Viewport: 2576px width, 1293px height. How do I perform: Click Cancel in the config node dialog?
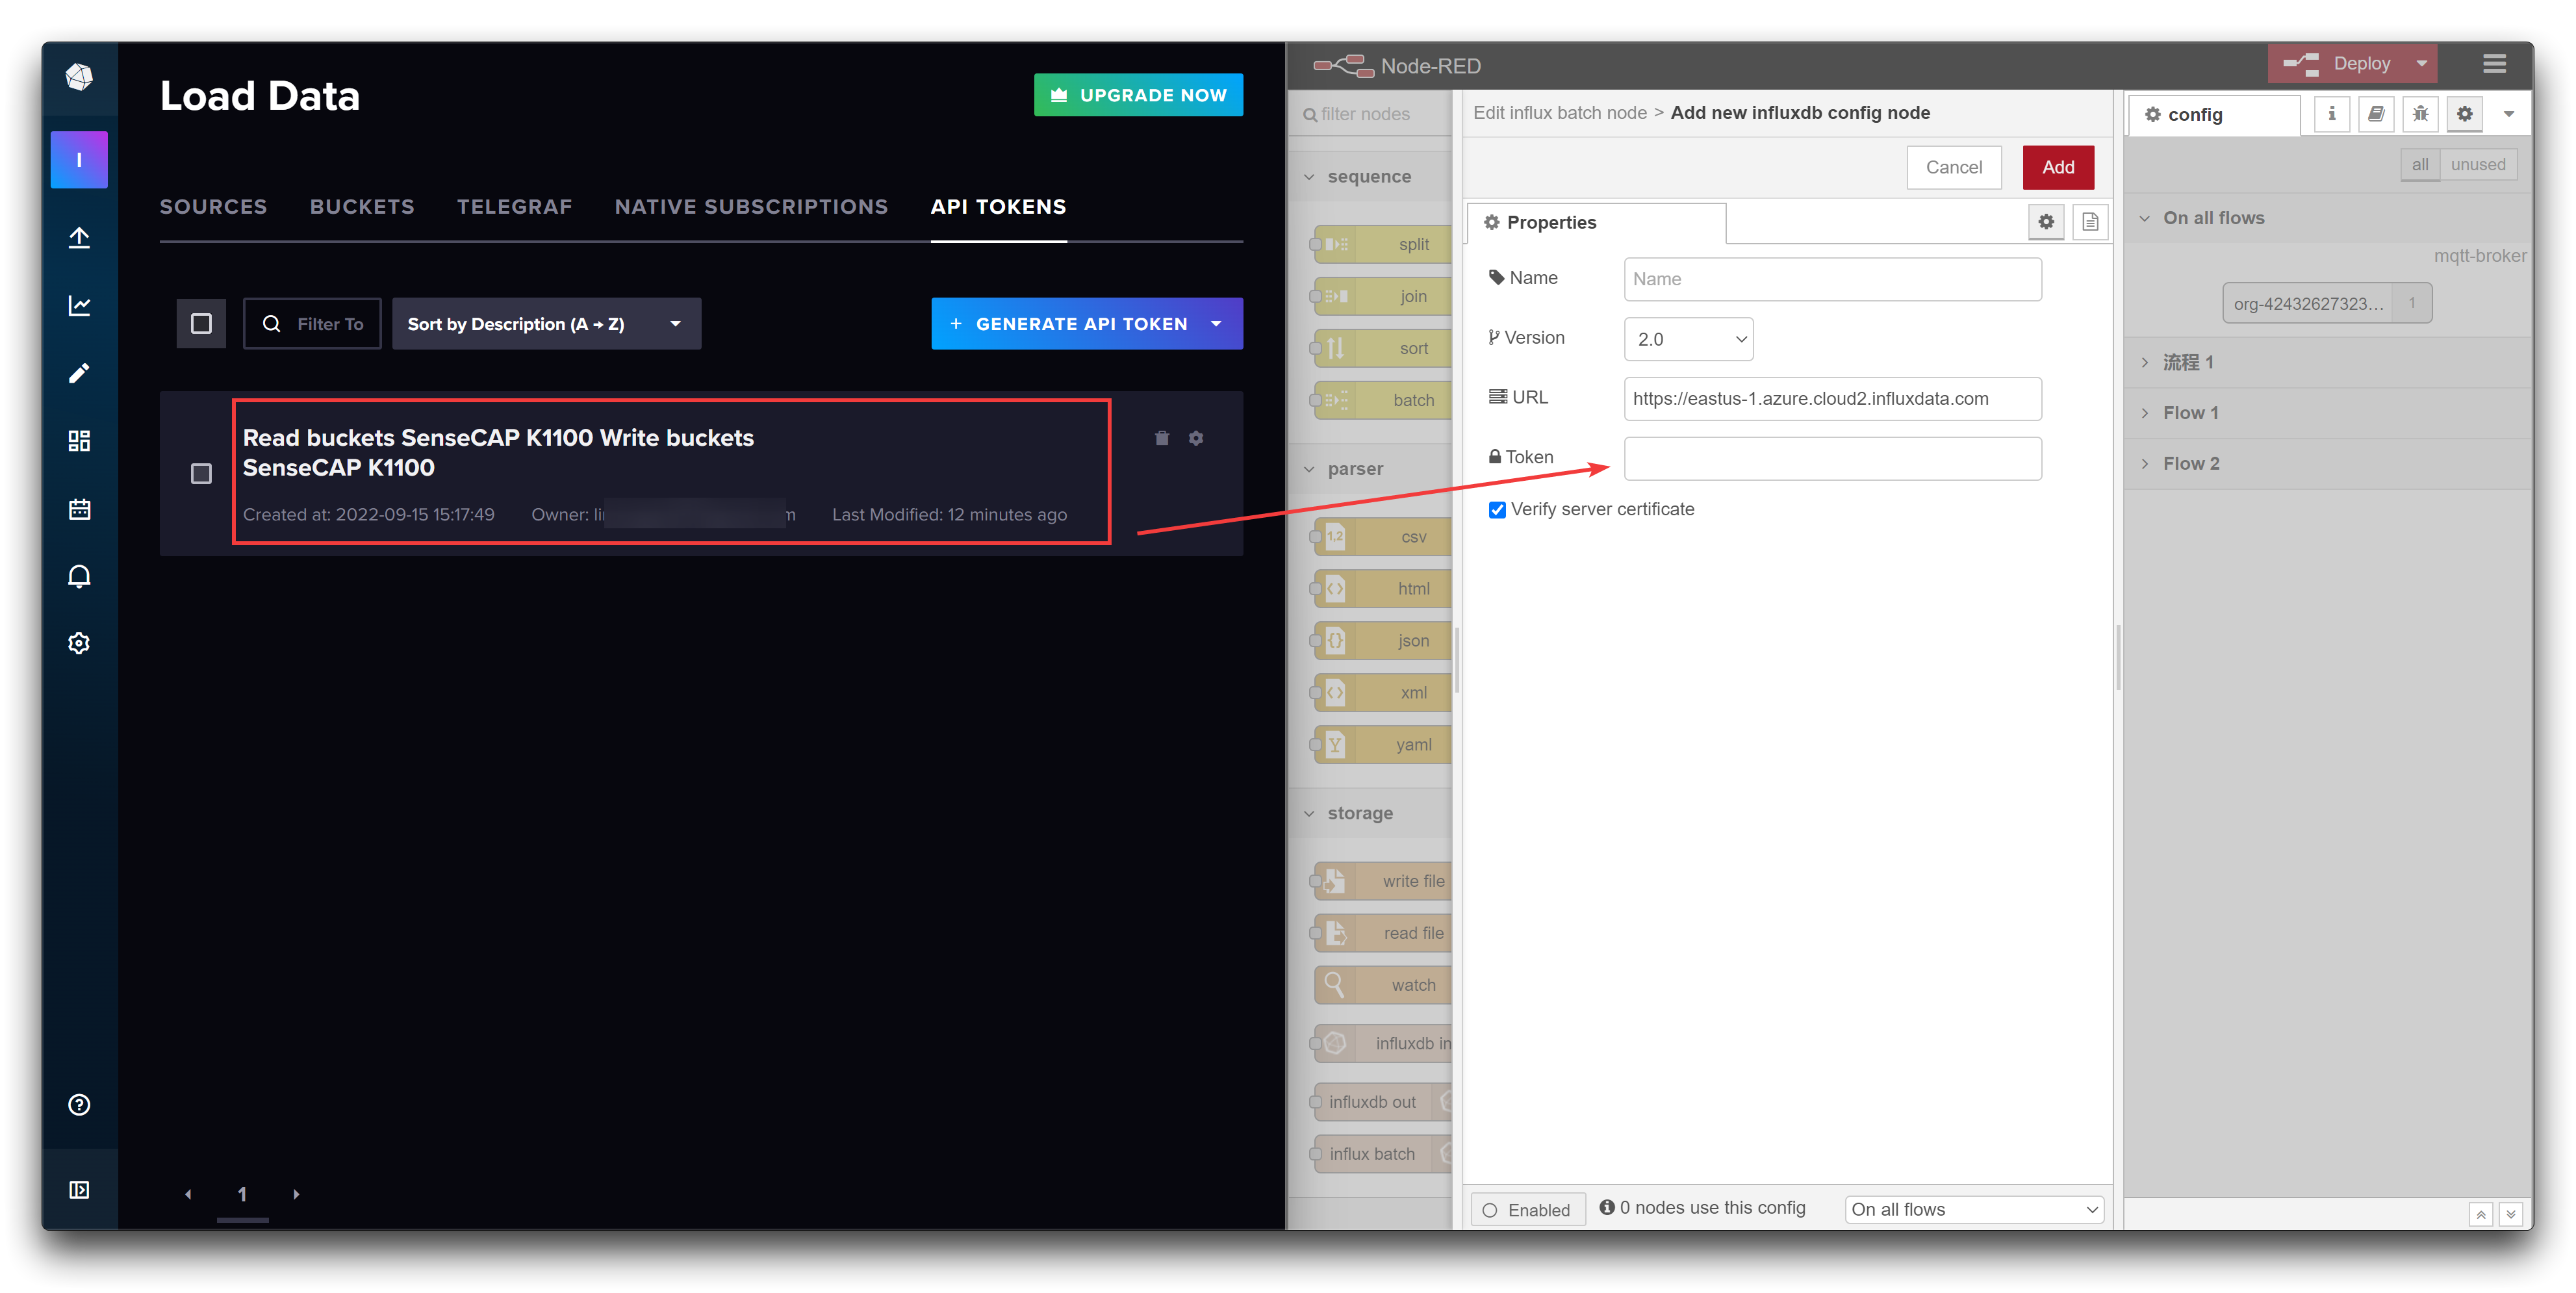(x=1953, y=168)
